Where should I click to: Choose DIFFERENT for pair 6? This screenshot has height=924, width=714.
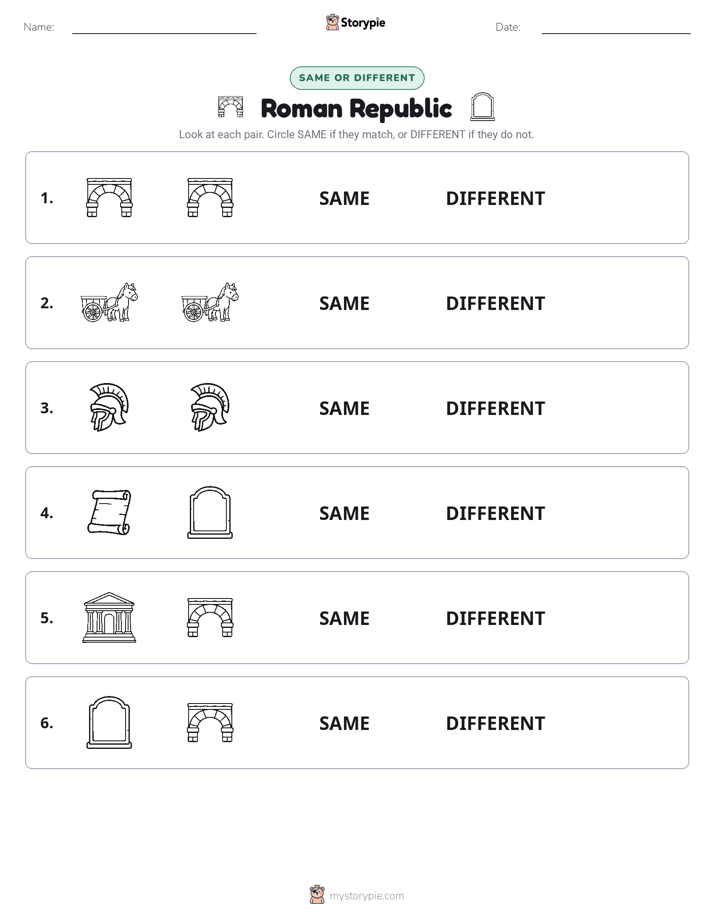tap(495, 723)
